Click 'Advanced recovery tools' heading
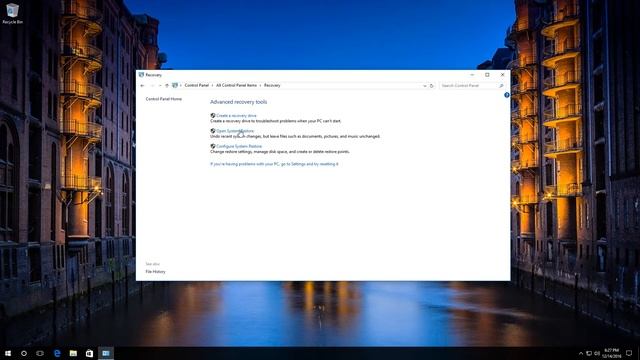Viewport: 640px width, 360px height. pyautogui.click(x=238, y=102)
